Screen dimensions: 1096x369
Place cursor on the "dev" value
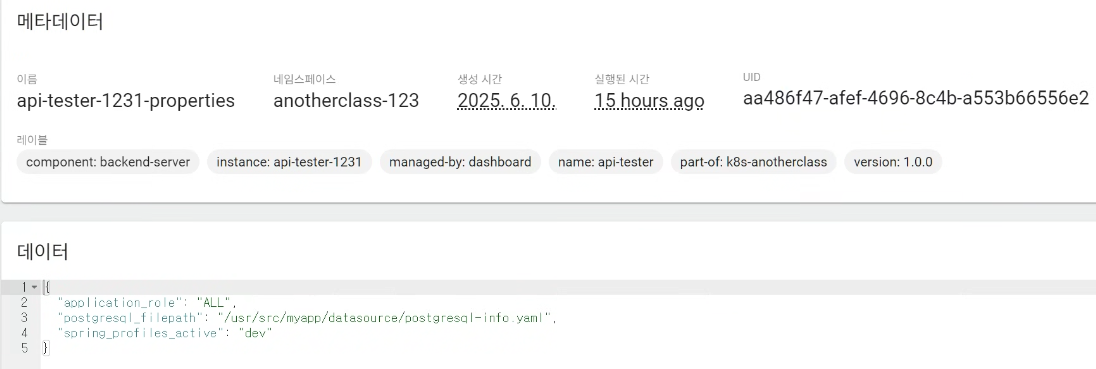[x=254, y=333]
